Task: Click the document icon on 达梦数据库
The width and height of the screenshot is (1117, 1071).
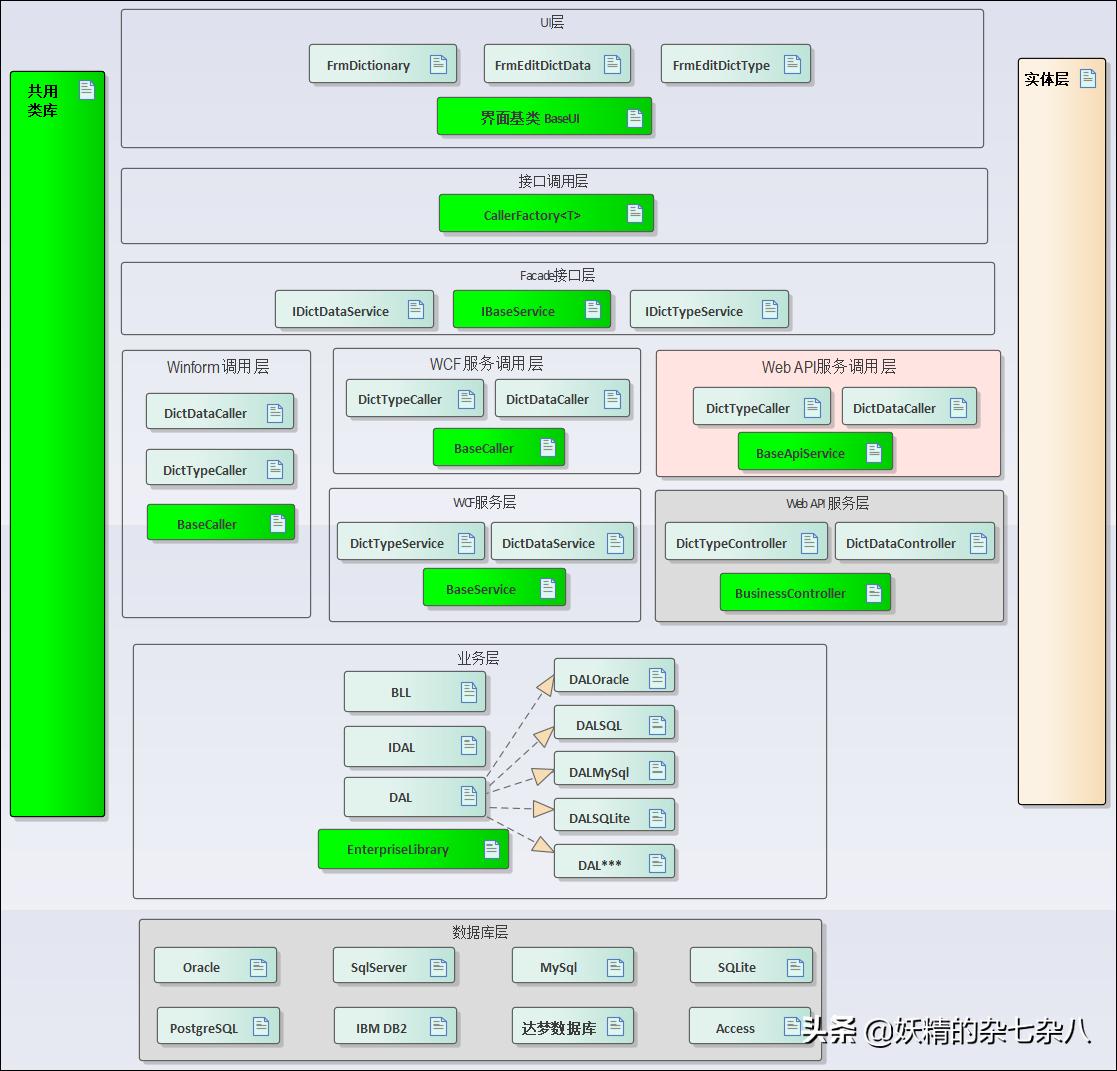Action: coord(615,1025)
